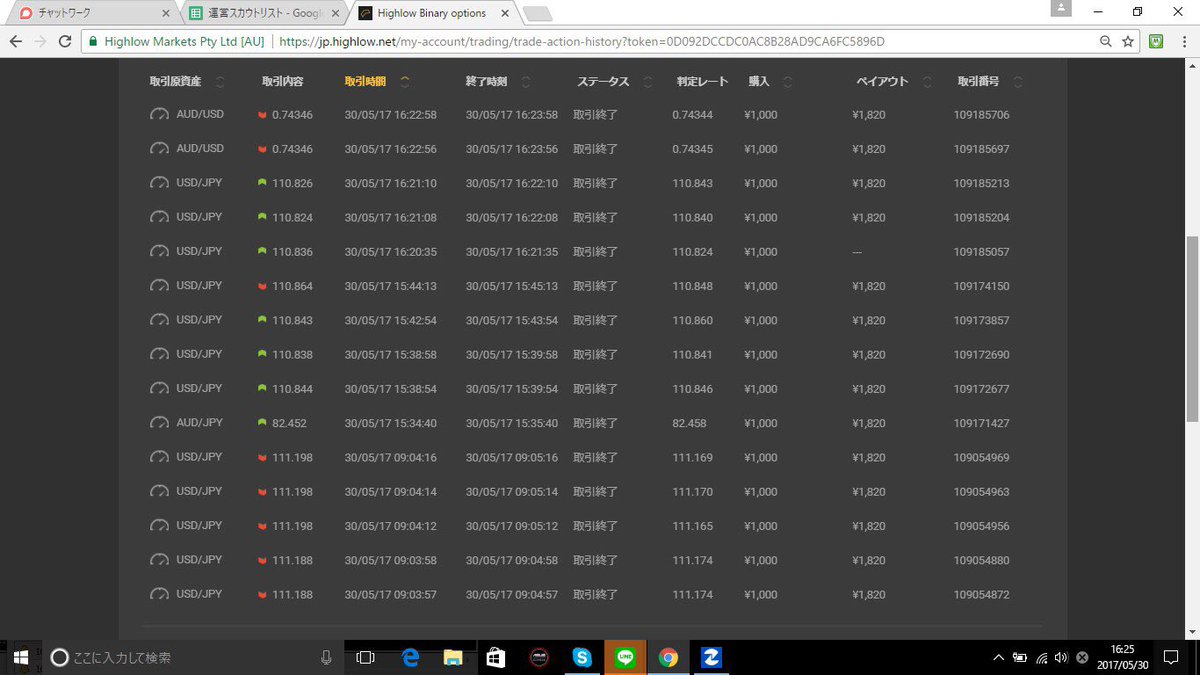Switch to 運営スカウトリスト Google tab
1200x675 pixels.
pos(263,13)
